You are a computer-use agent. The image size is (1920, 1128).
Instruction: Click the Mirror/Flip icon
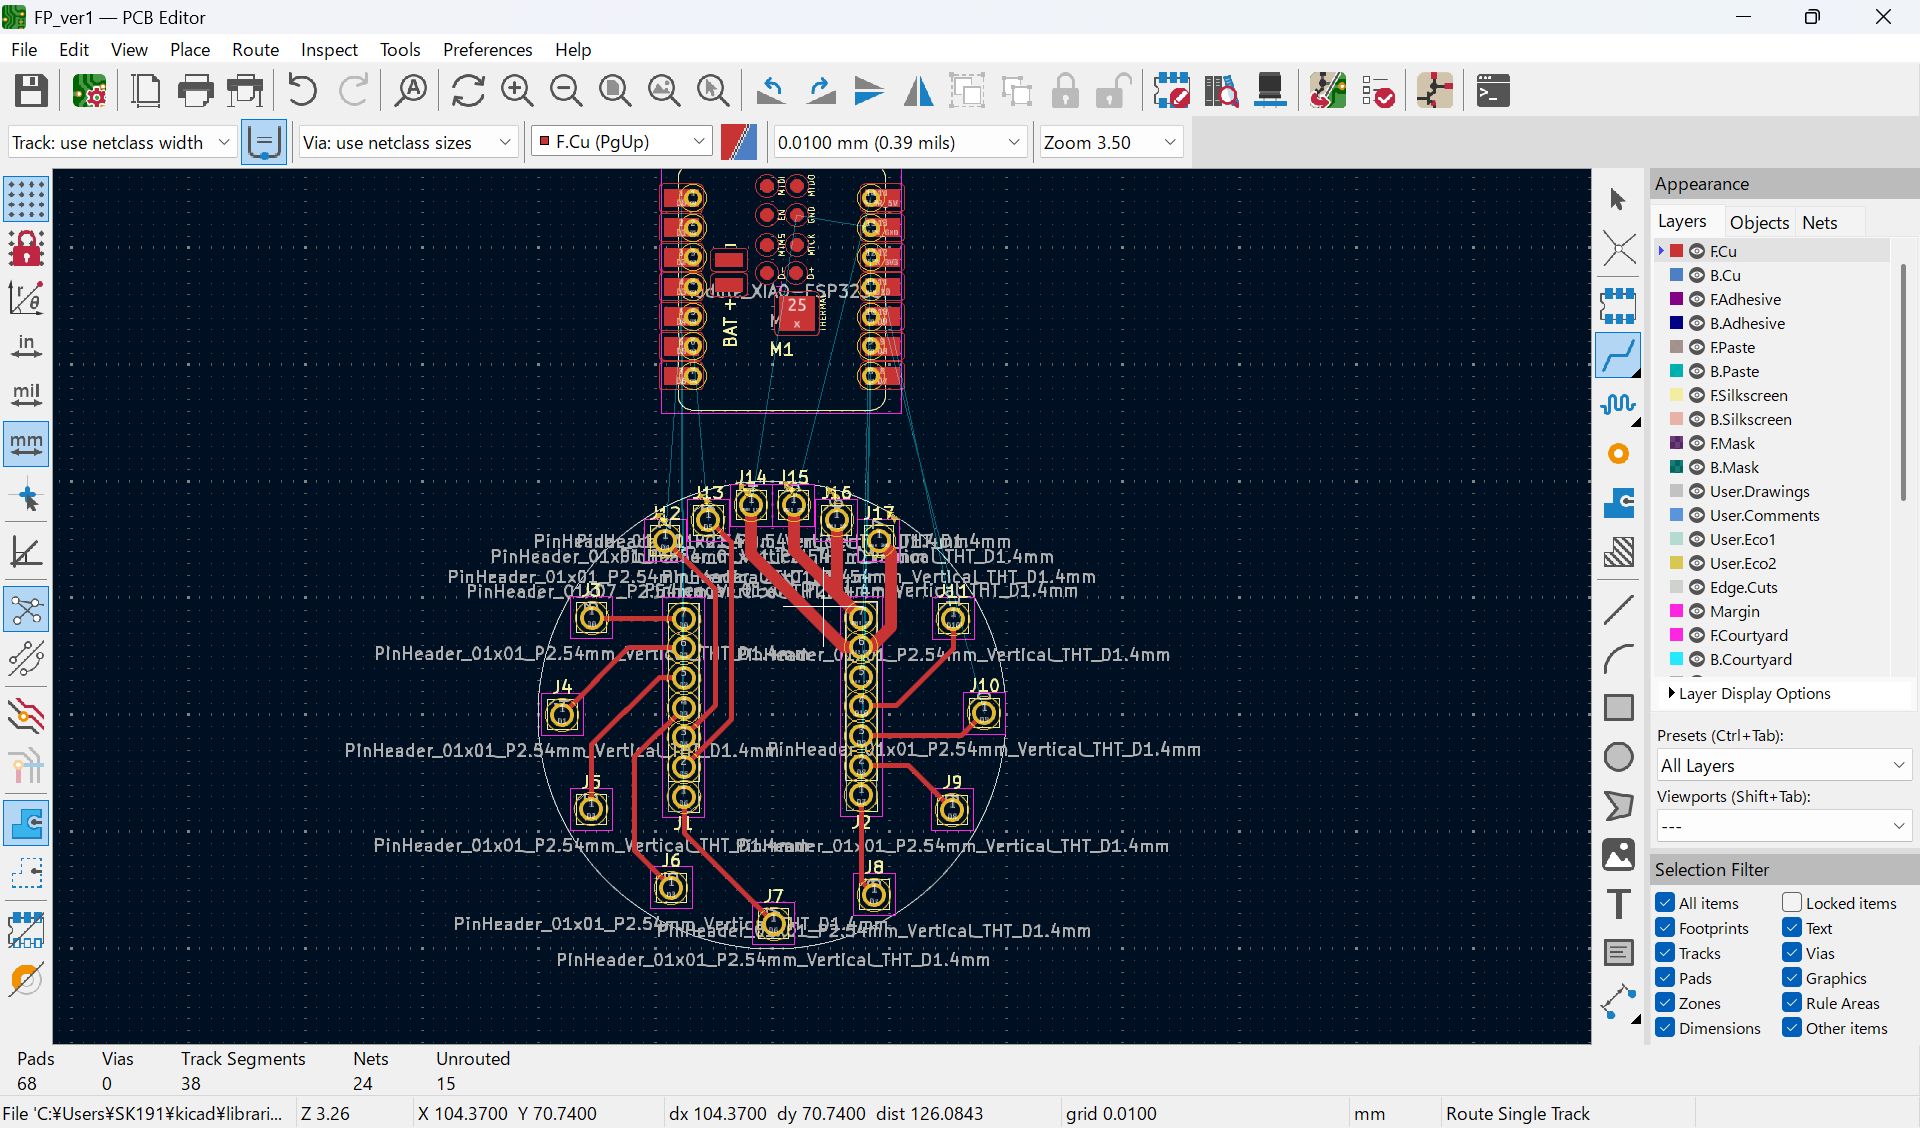click(918, 91)
